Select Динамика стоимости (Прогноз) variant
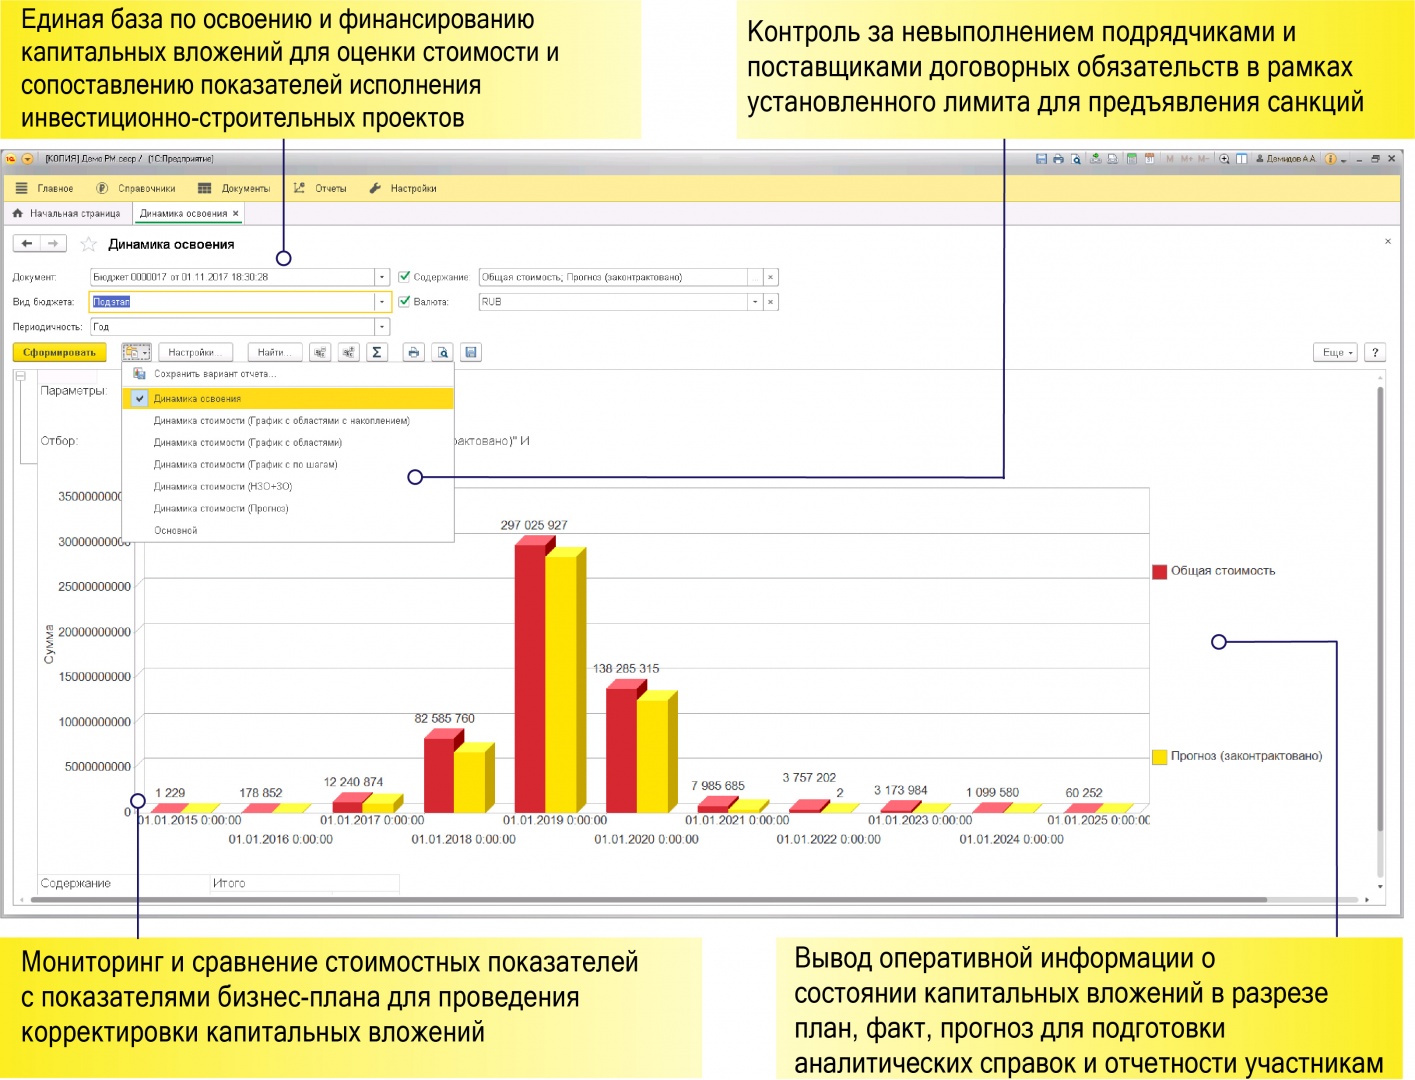The width and height of the screenshot is (1415, 1080). coord(288,508)
